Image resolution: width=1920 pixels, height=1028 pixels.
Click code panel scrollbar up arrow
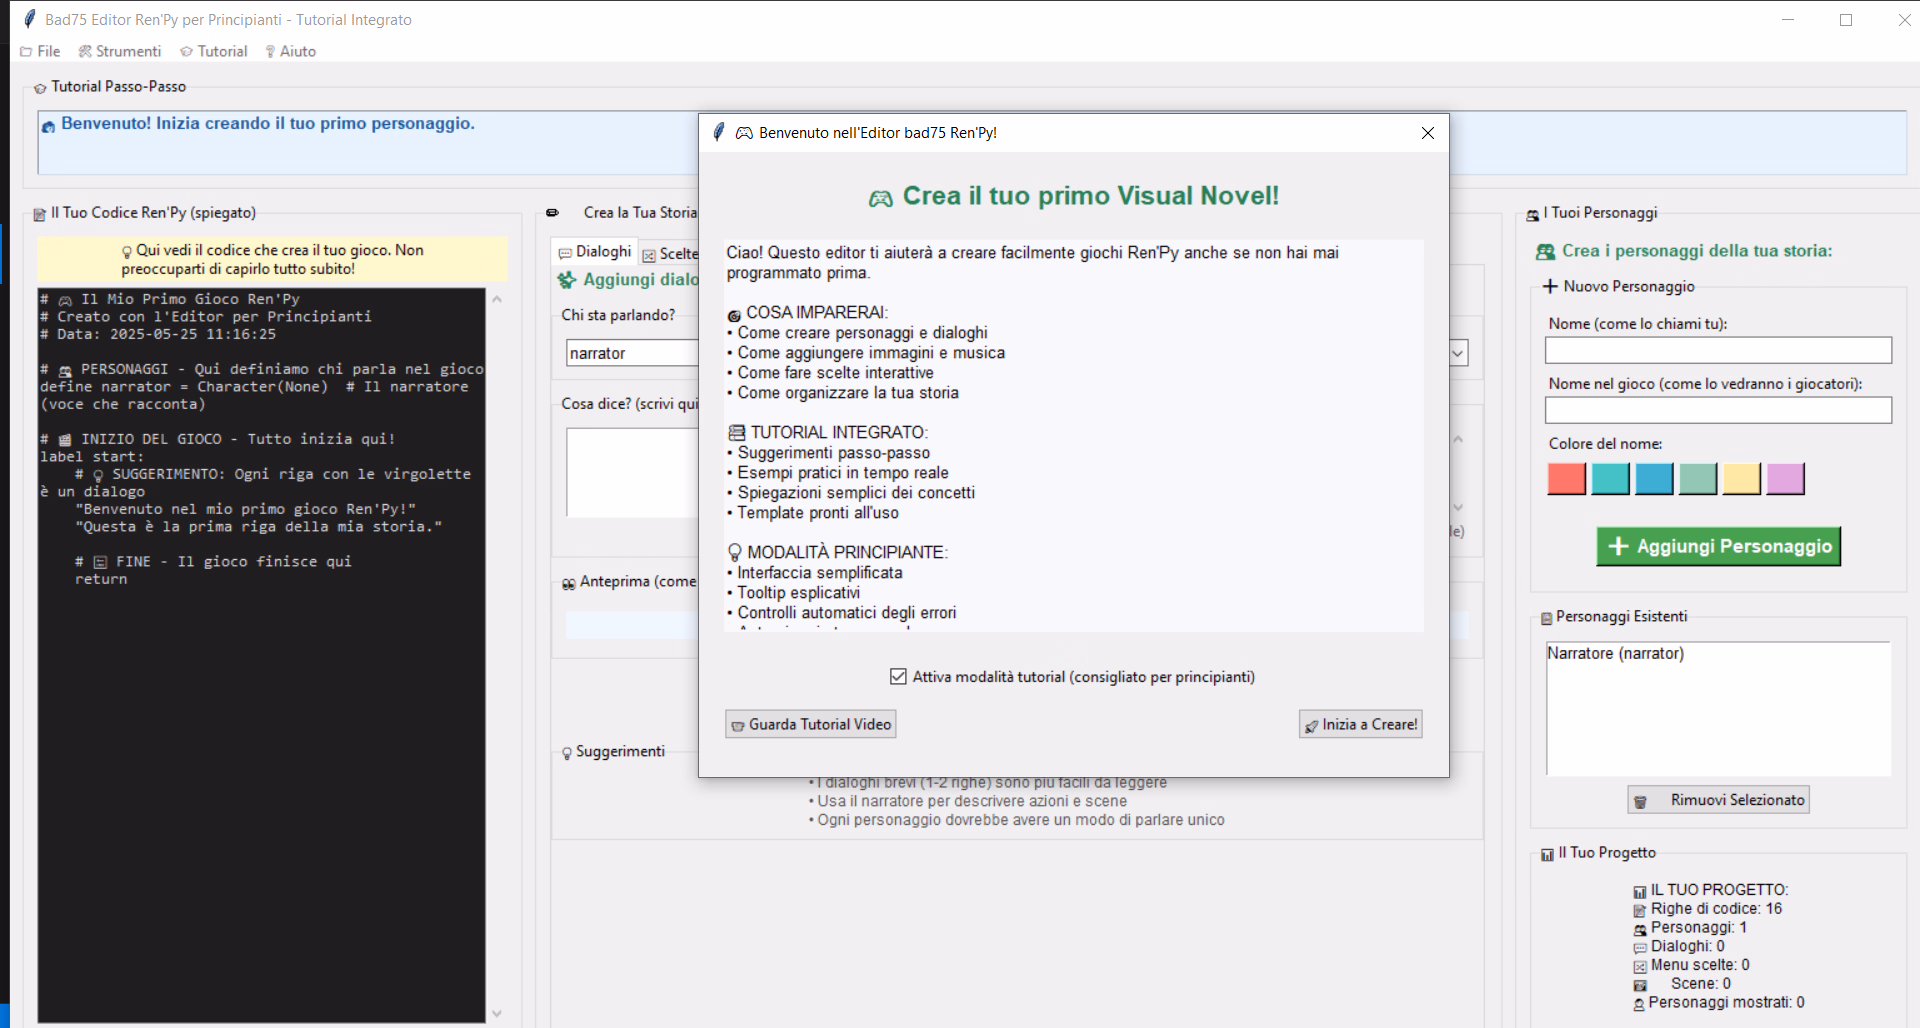497,299
